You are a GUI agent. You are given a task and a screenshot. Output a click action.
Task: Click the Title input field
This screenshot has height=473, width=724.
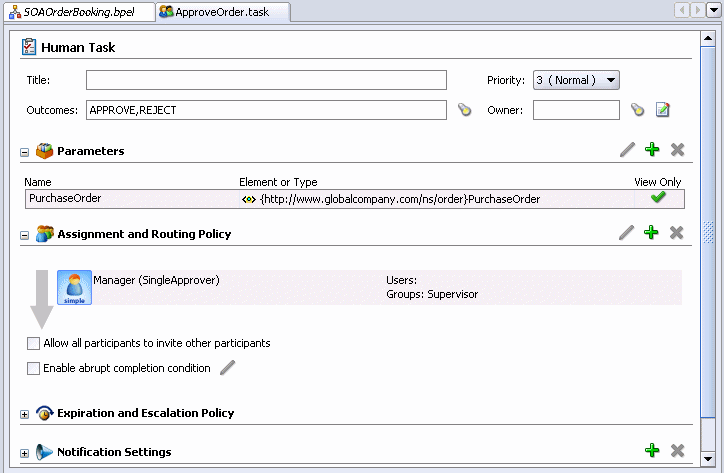[266, 80]
